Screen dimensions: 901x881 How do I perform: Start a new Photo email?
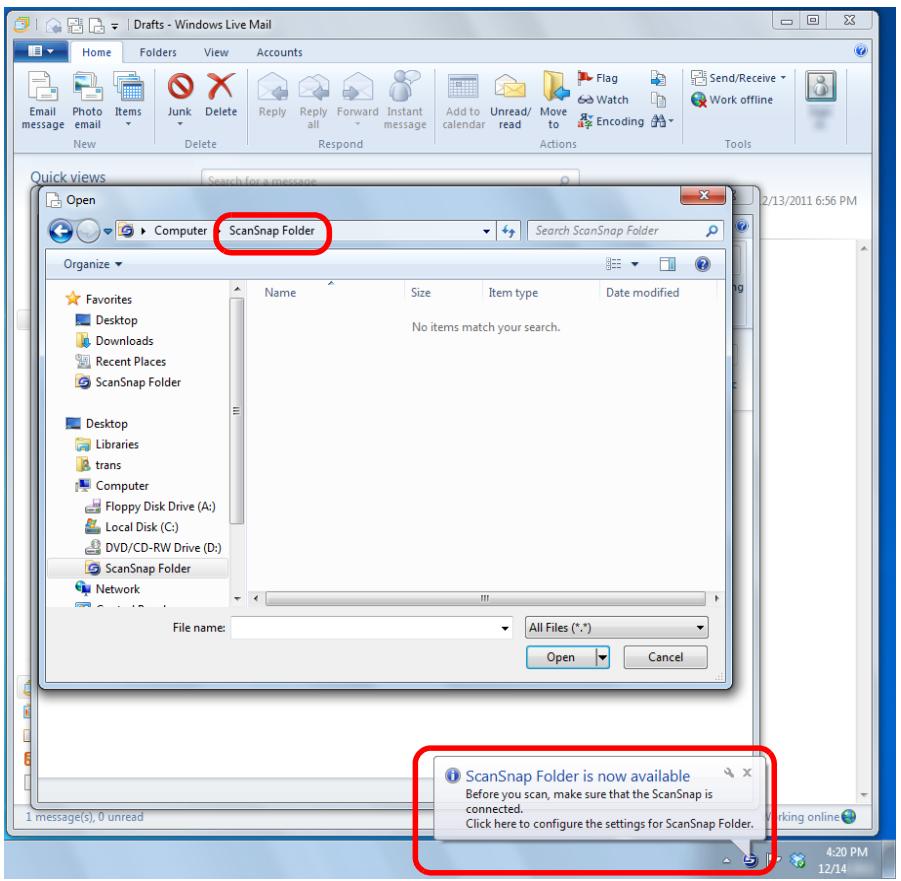[x=87, y=101]
